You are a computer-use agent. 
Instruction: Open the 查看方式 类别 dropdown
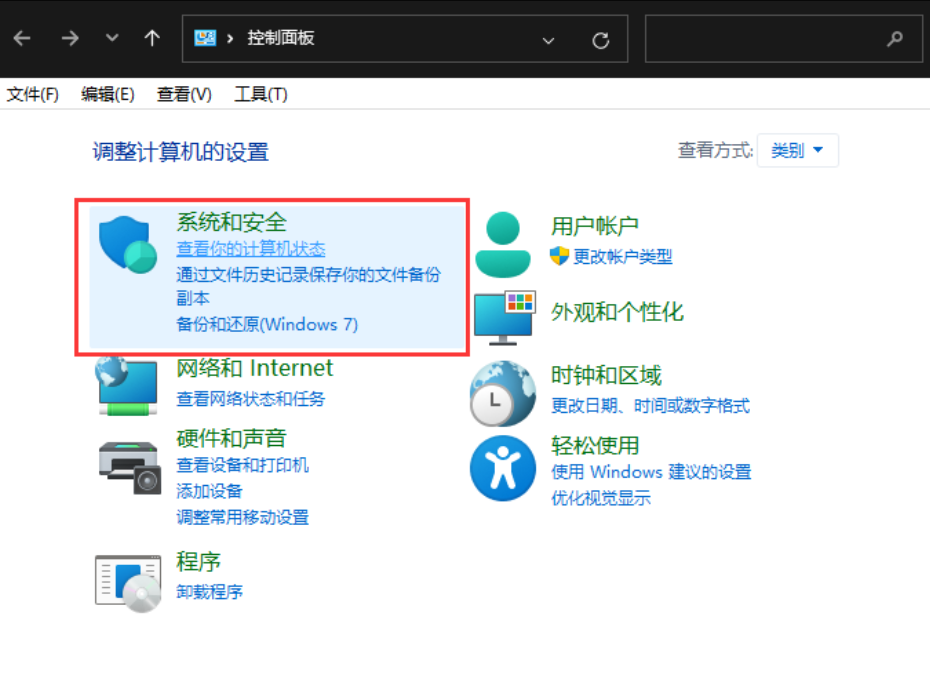click(797, 151)
